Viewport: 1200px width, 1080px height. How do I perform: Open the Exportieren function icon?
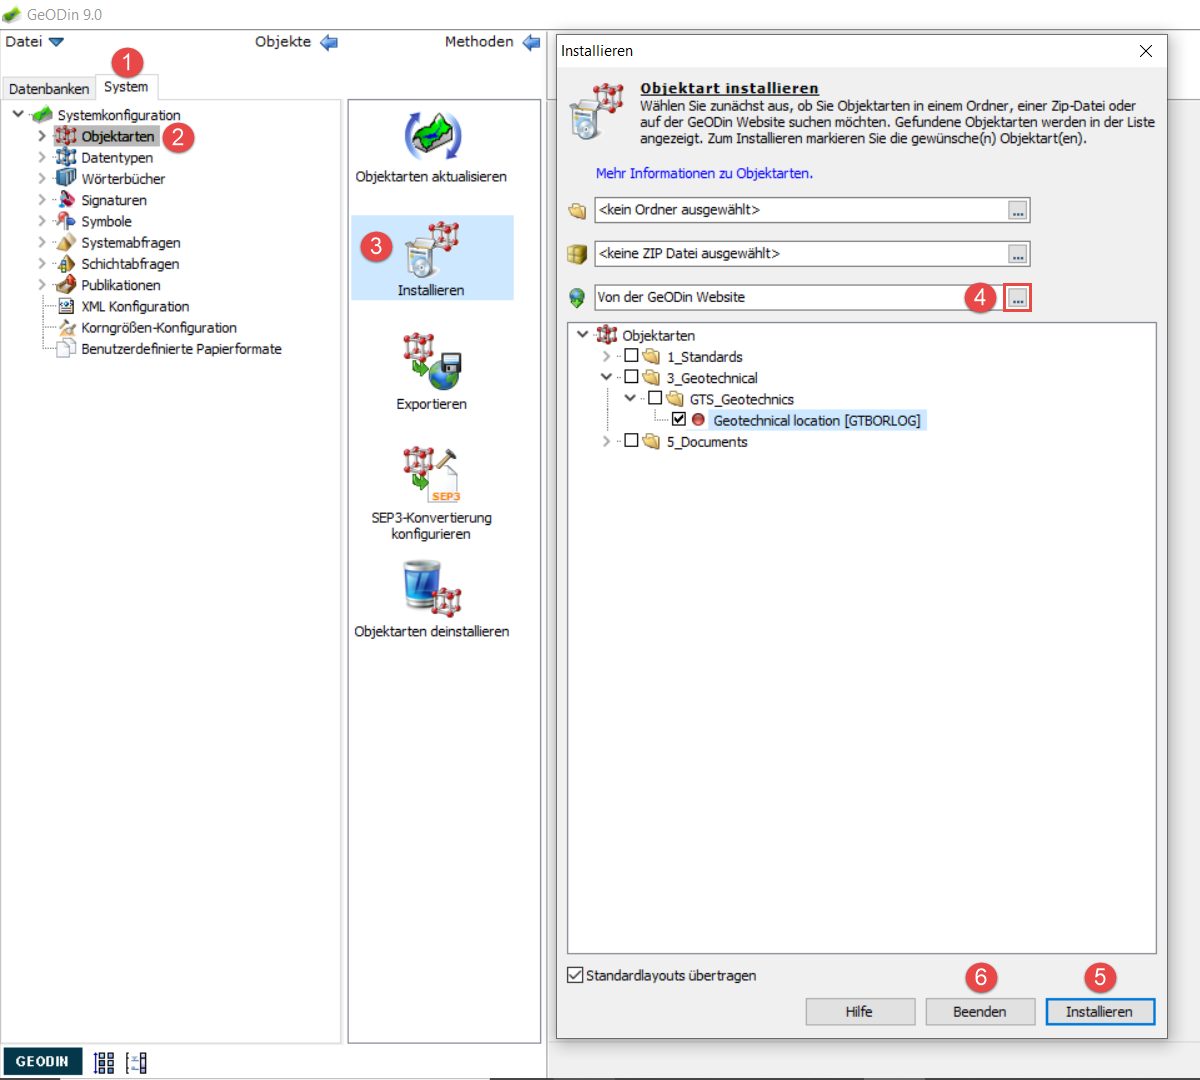(432, 362)
